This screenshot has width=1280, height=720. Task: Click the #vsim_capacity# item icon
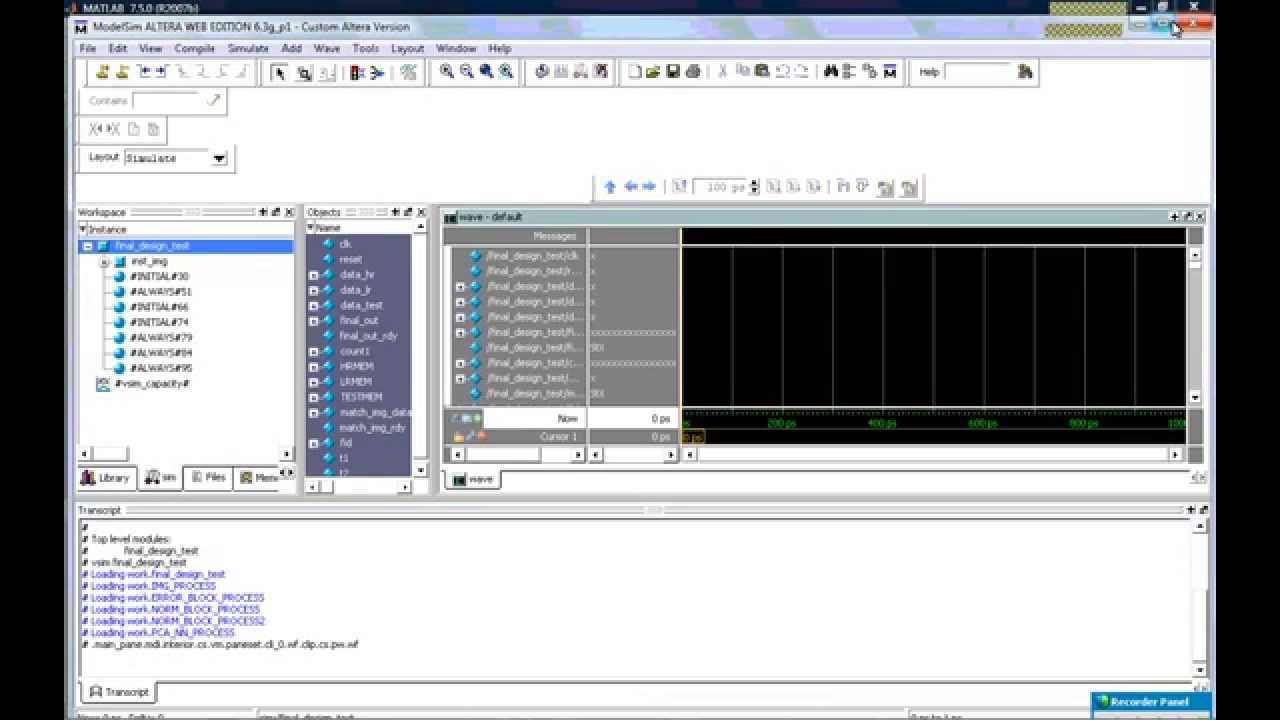(x=102, y=384)
